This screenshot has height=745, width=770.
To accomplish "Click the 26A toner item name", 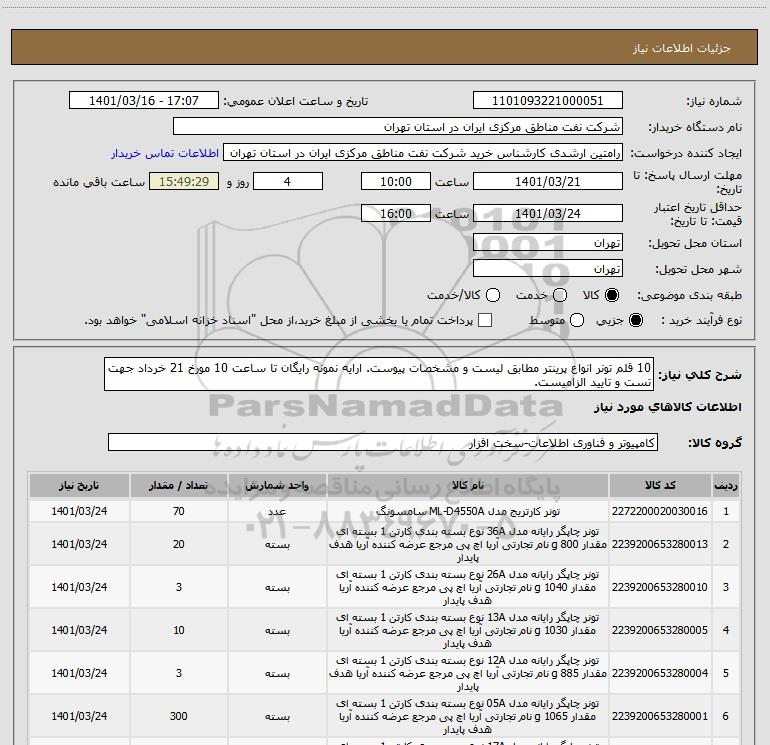I will [x=468, y=587].
